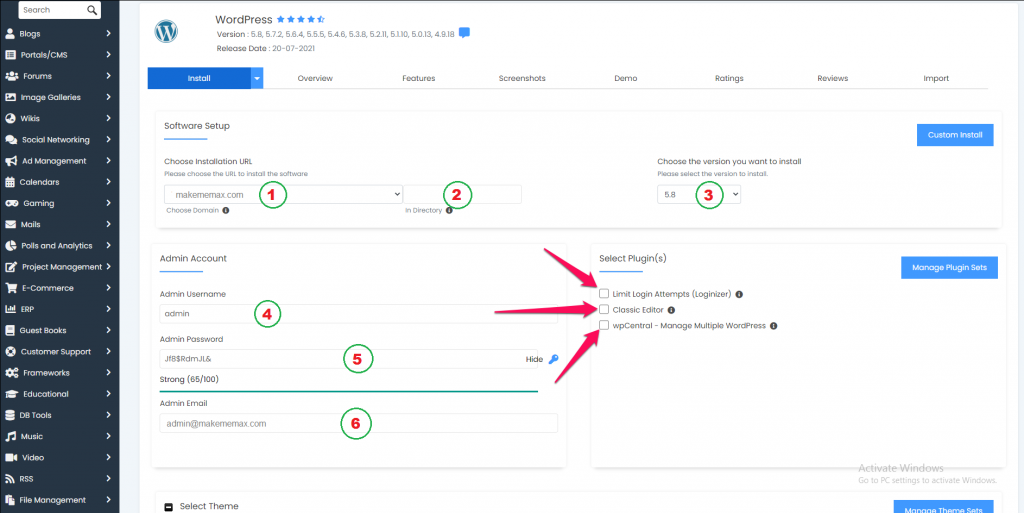This screenshot has width=1024, height=513.
Task: Click the Admin Email field
Action: pyautogui.click(x=359, y=423)
